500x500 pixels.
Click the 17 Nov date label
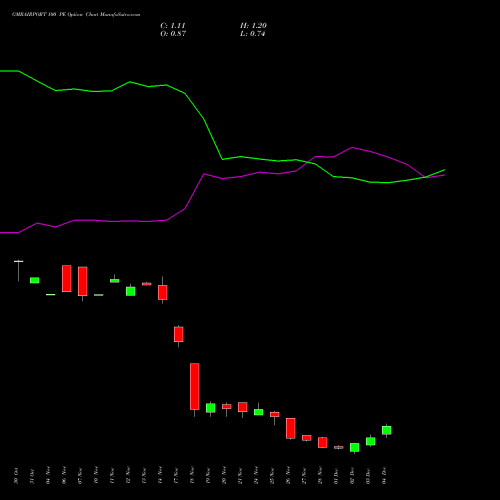(x=176, y=476)
